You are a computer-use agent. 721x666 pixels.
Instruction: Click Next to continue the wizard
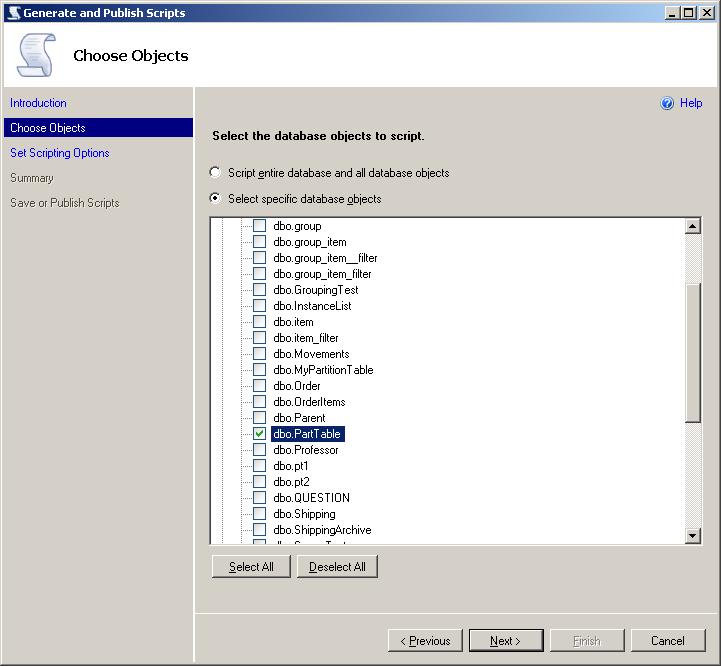click(x=507, y=641)
